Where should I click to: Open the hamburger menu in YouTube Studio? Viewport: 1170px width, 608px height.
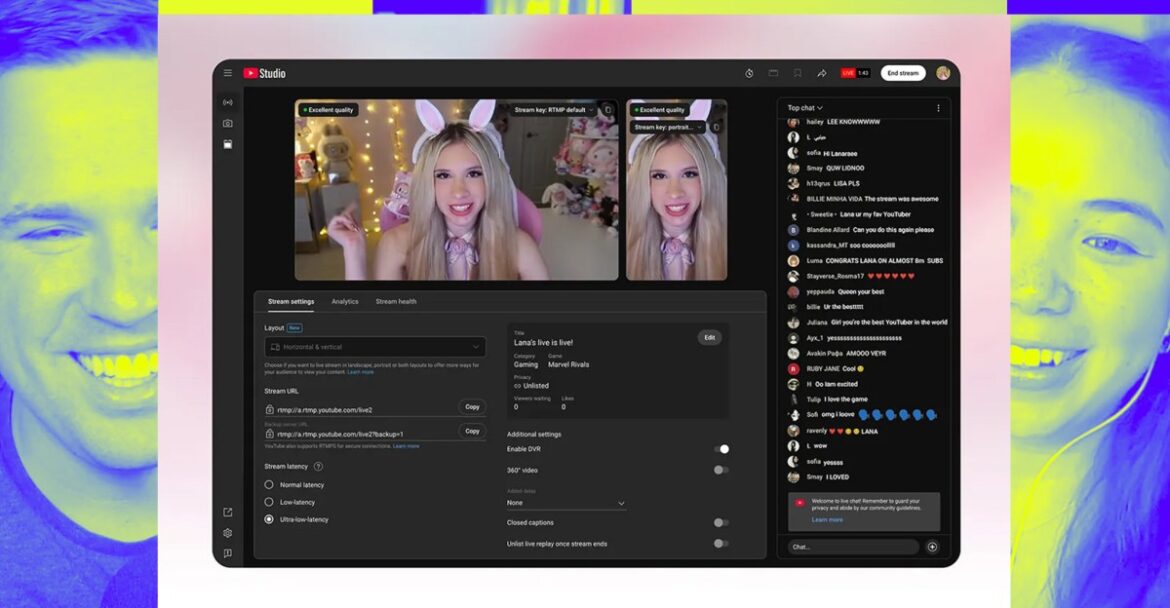[x=228, y=72]
